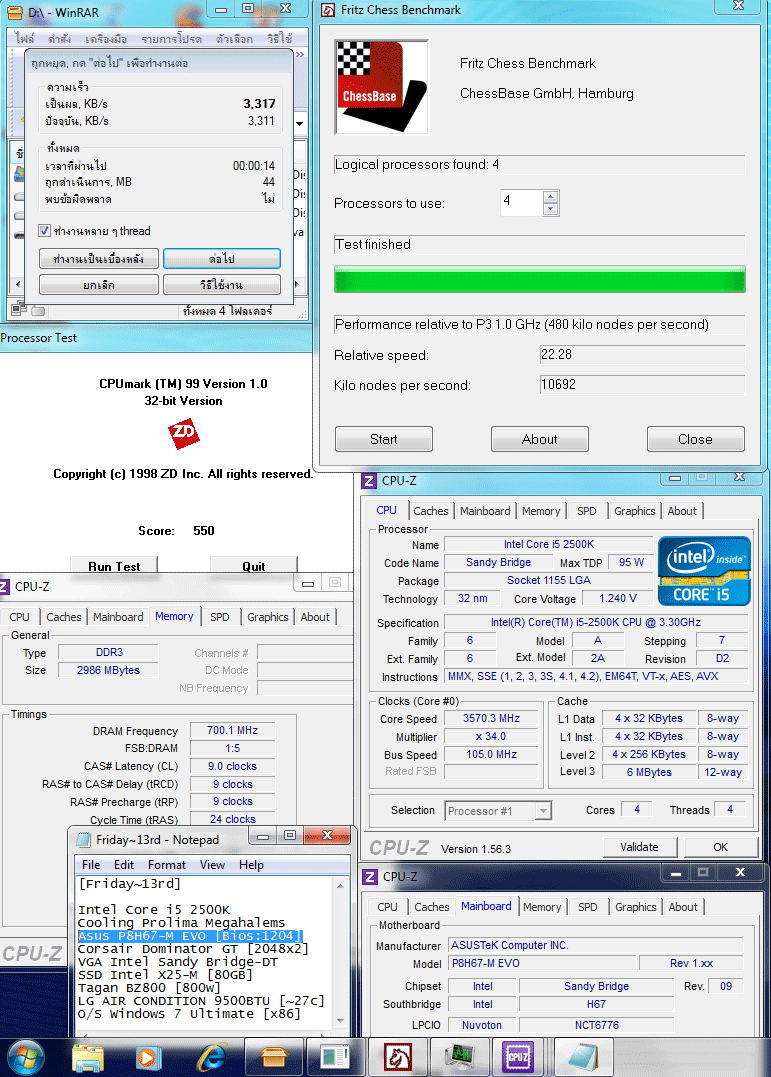Open Mainboard tab in CPU-Z processor window
Screen dimensions: 771x1077
485,511
